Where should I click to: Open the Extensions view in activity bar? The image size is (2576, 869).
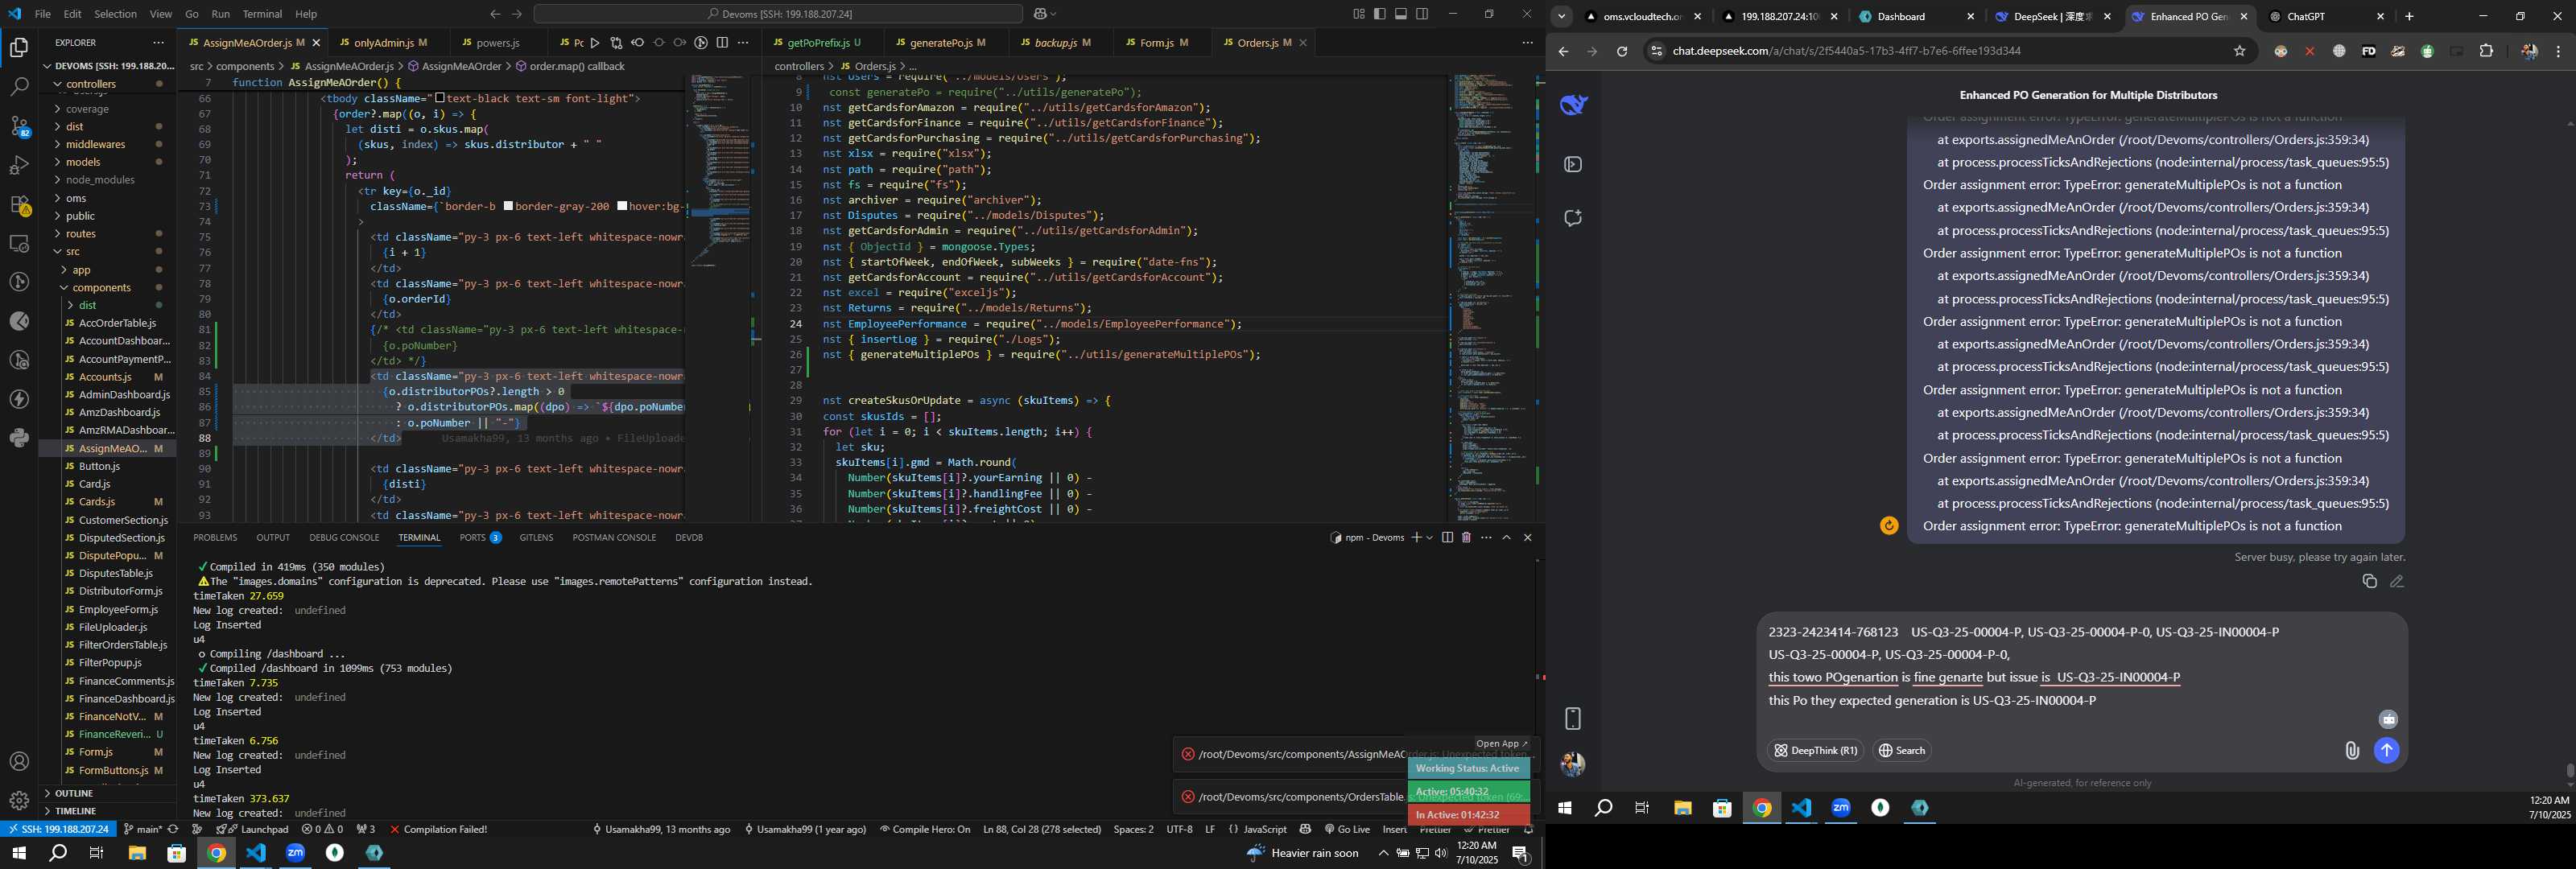pos(19,204)
